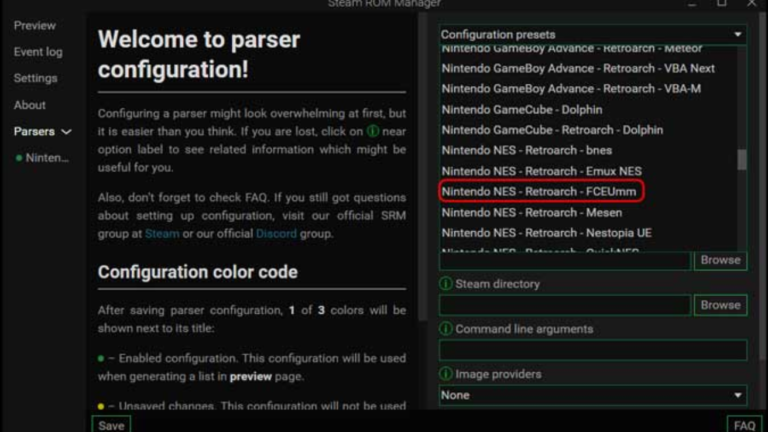Click the welcome panel scrollbar
Viewport: 768px width, 432px height.
[x=422, y=167]
